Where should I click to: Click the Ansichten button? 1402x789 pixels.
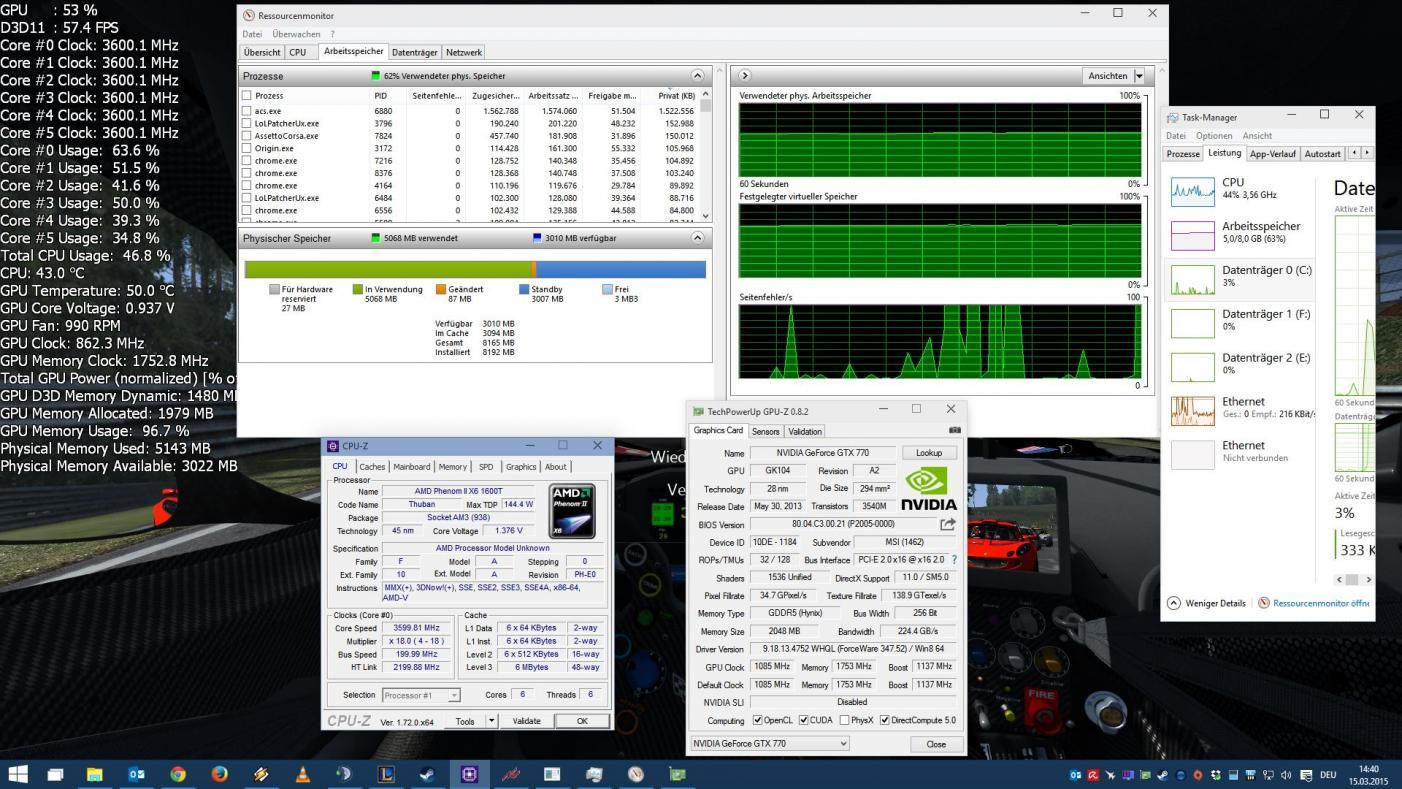pos(1108,76)
